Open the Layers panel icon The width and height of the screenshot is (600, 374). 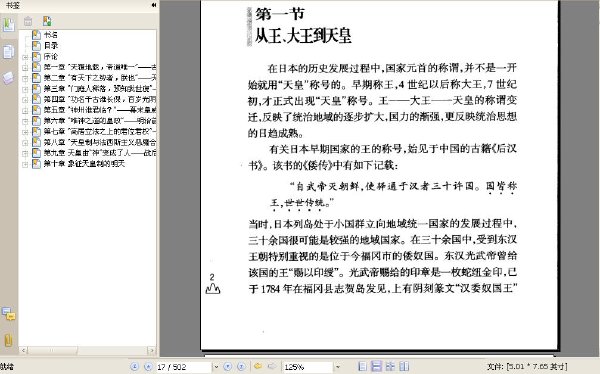coord(8,78)
